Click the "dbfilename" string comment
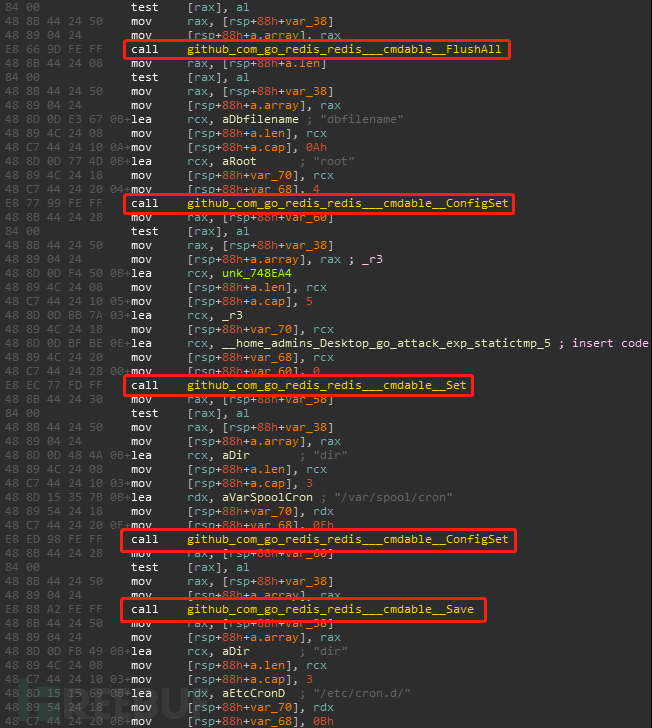This screenshot has height=728, width=652. (362, 119)
